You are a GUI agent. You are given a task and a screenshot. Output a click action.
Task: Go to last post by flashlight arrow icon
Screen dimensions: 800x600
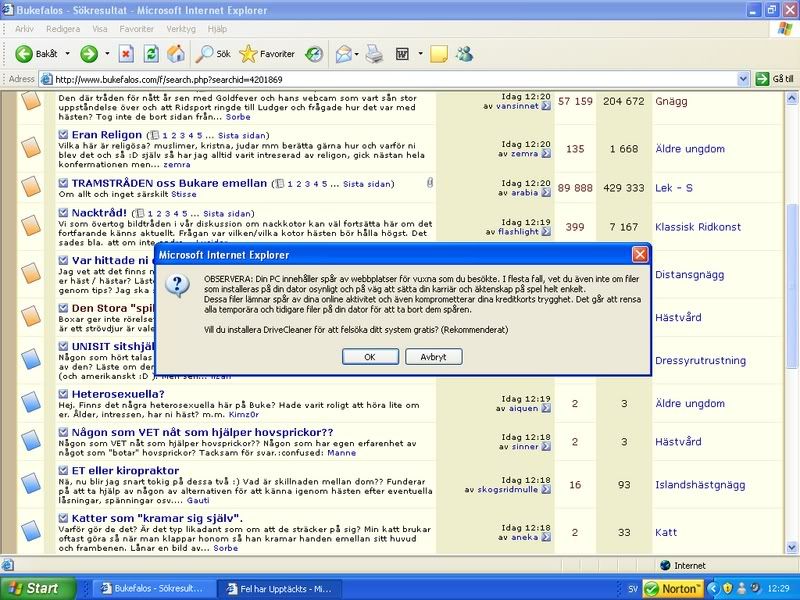(546, 232)
